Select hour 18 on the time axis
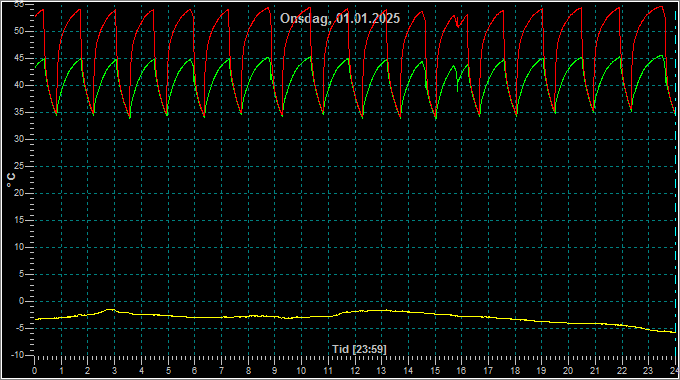 click(515, 371)
